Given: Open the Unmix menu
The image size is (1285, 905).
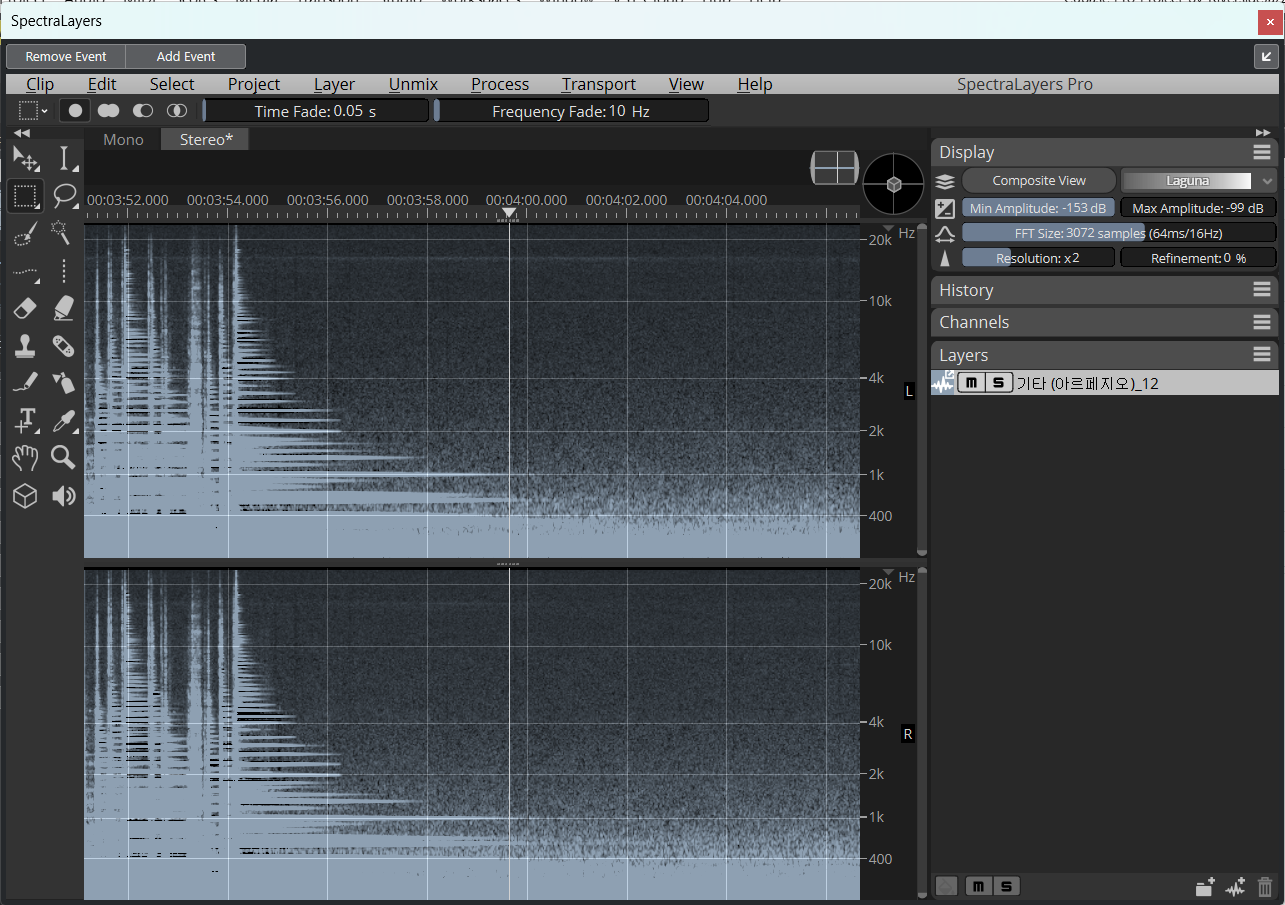Looking at the screenshot, I should coord(413,84).
